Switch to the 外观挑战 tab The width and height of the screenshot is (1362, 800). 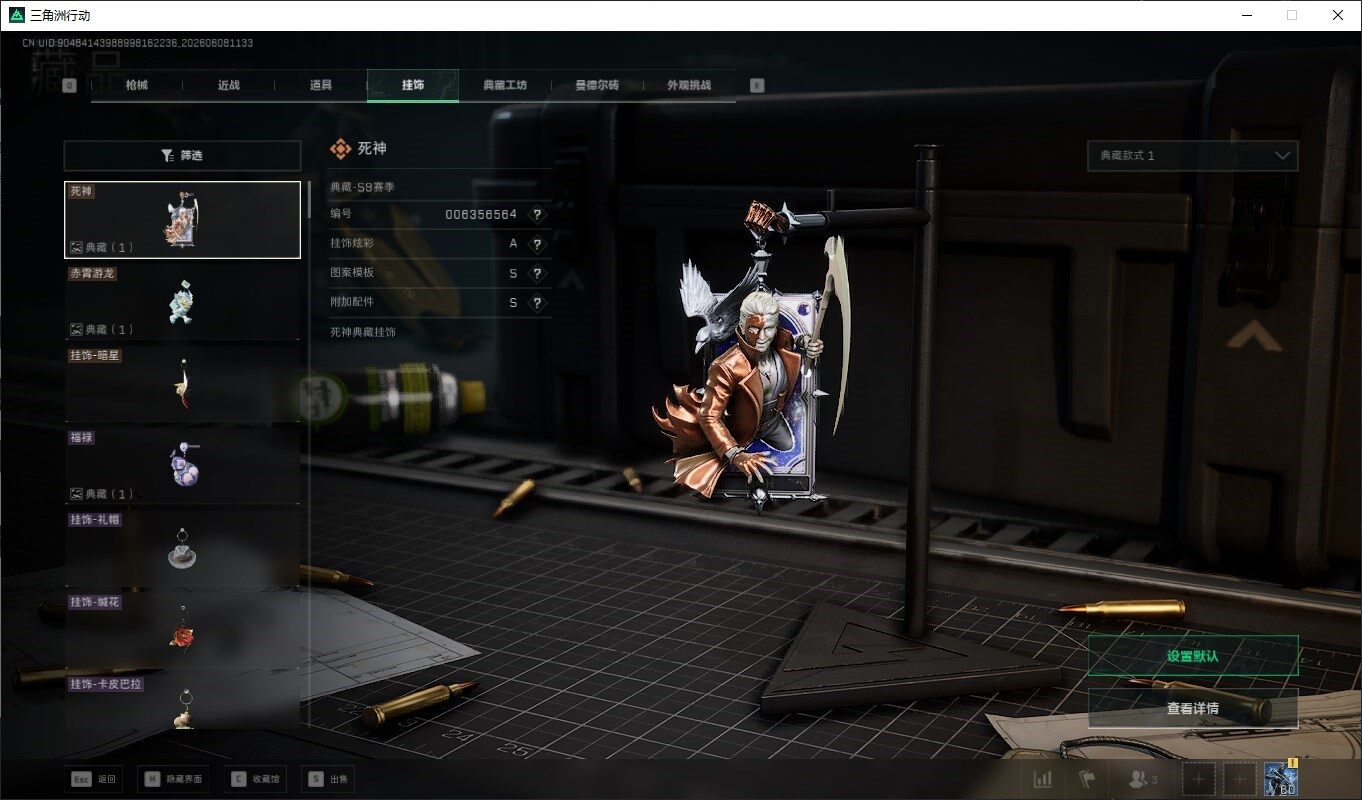689,85
